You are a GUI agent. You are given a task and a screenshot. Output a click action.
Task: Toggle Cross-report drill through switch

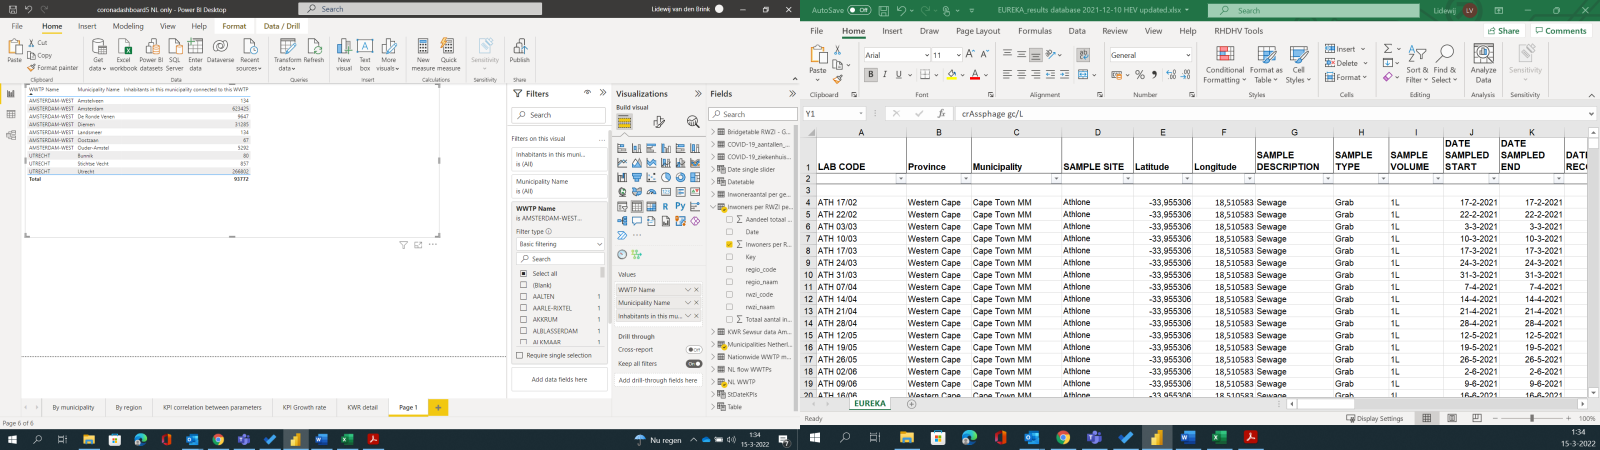(x=693, y=350)
